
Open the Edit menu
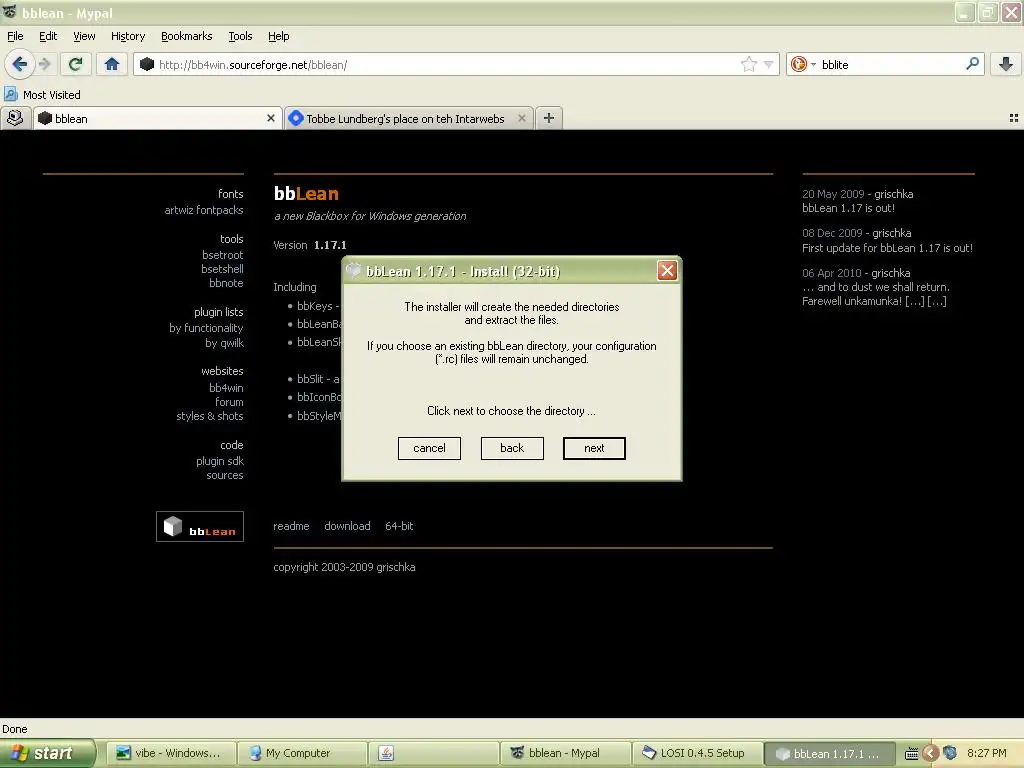(48, 36)
